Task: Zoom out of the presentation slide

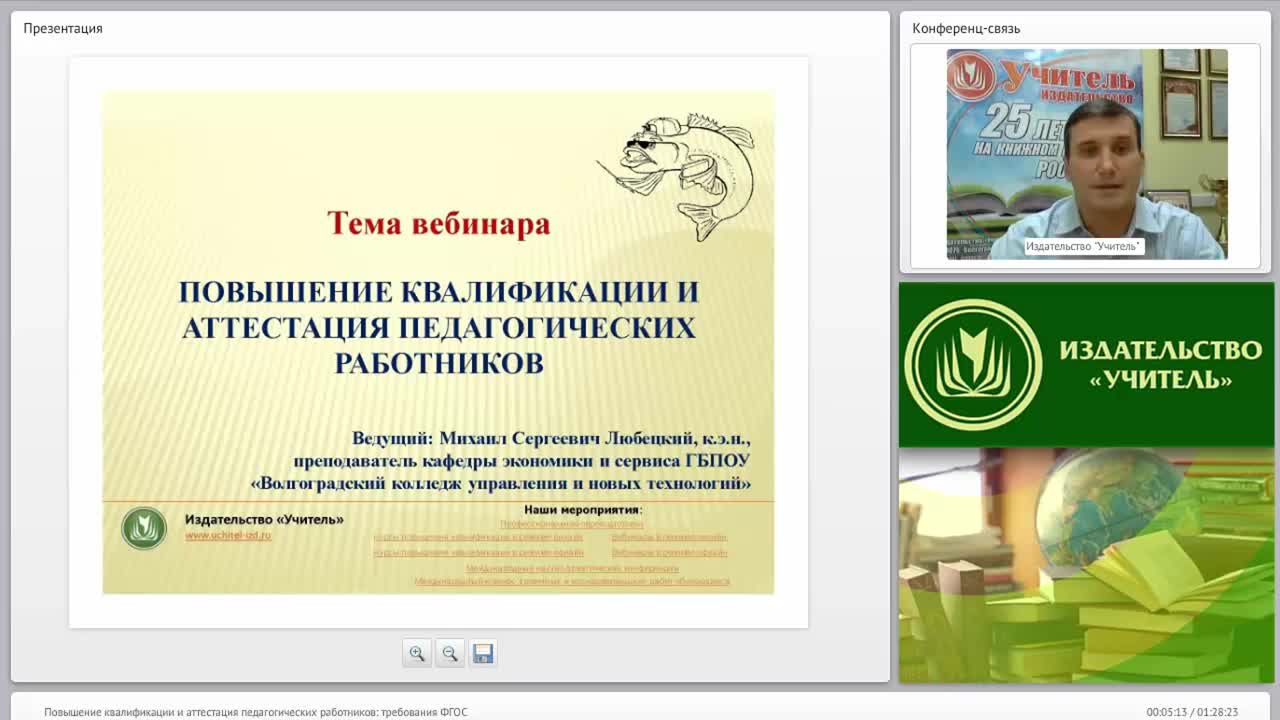Action: pyautogui.click(x=450, y=653)
